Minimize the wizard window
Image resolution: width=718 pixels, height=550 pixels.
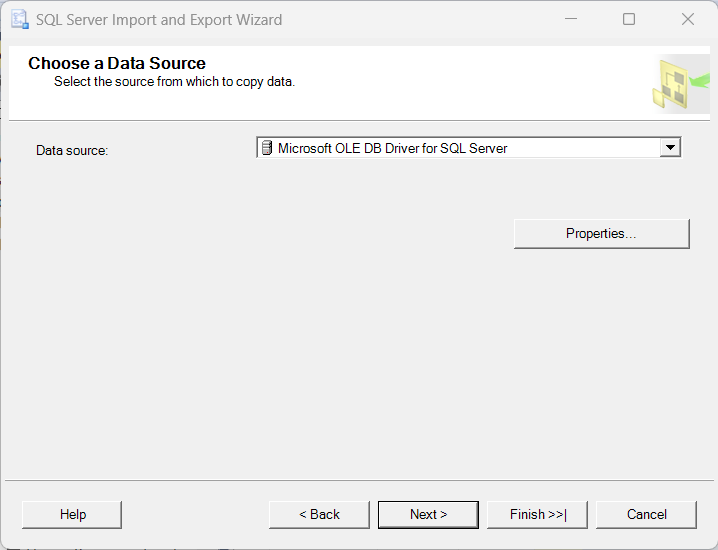[x=571, y=19]
